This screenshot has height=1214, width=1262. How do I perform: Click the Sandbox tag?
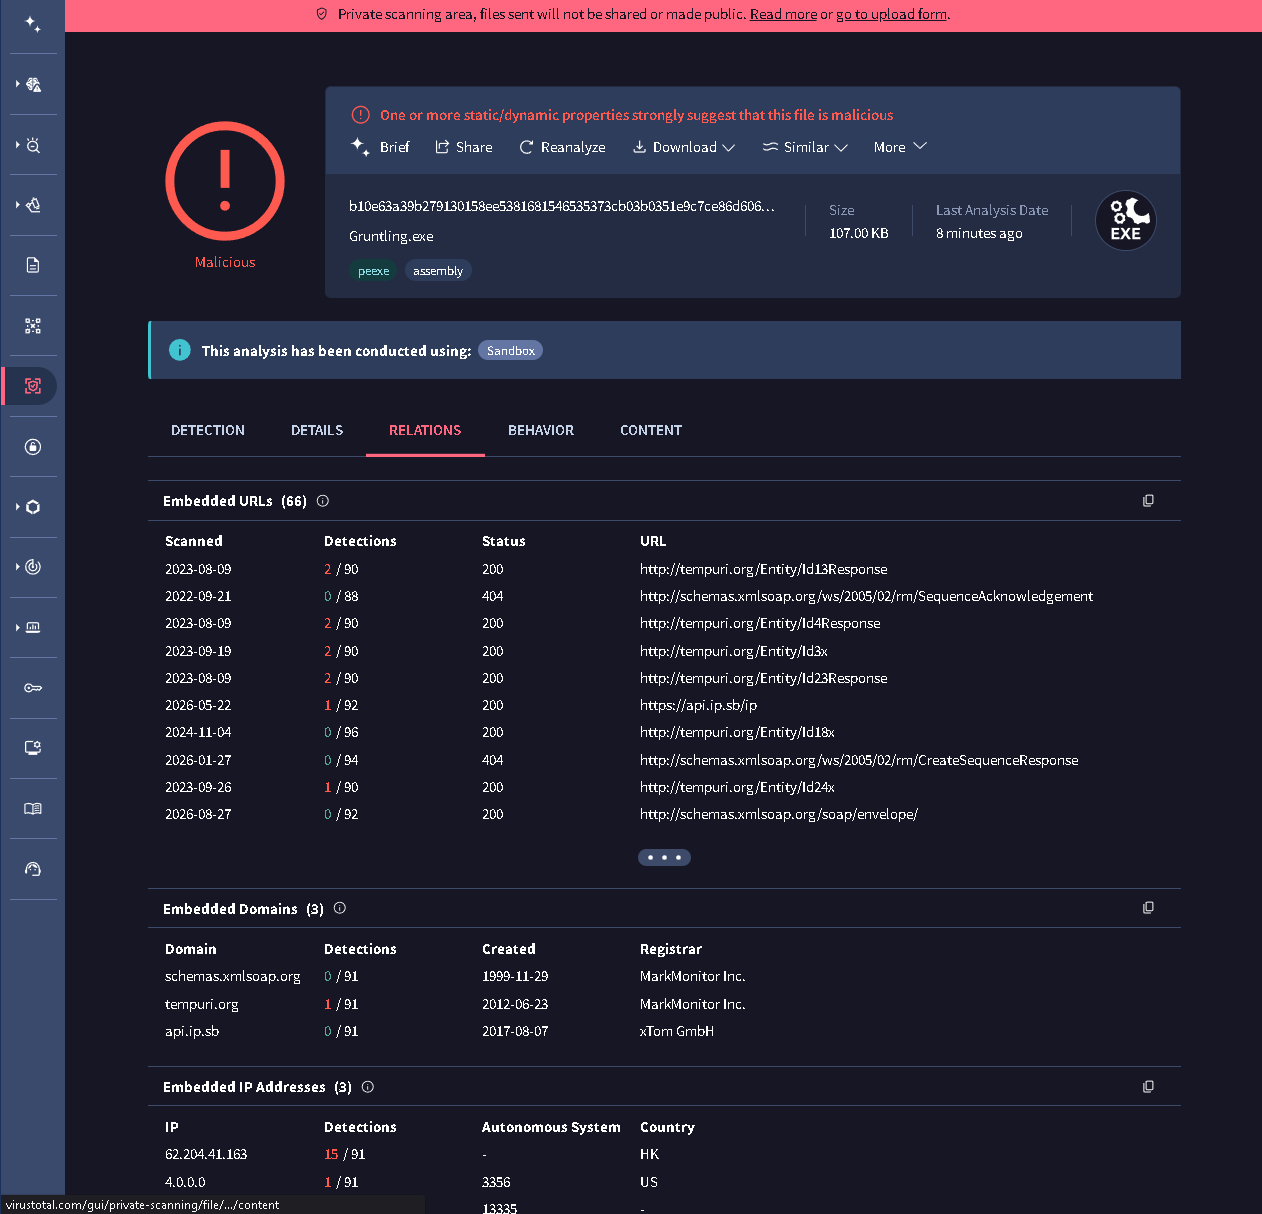click(510, 350)
